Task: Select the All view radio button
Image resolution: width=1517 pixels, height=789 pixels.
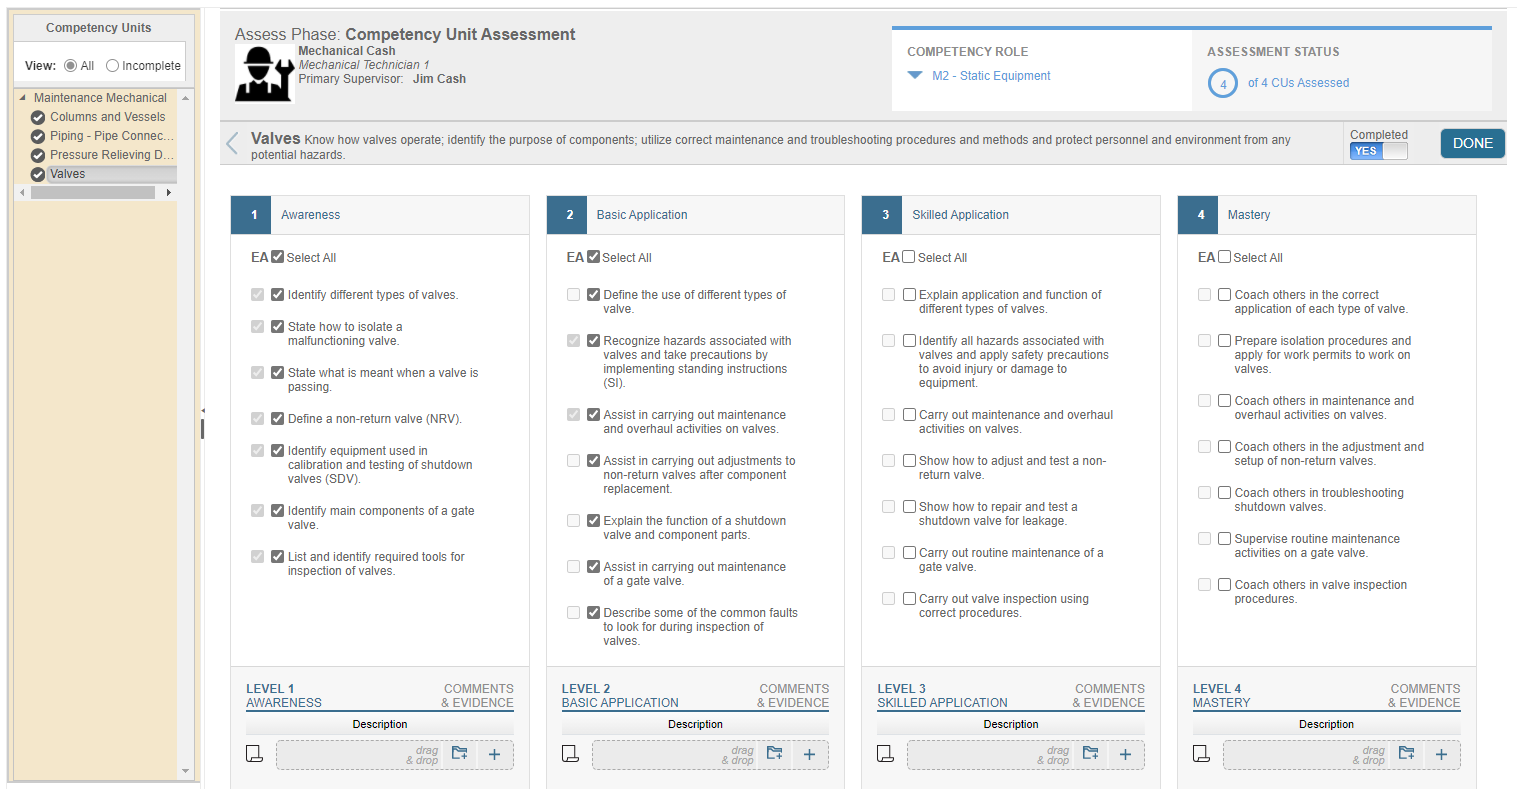Action: coord(70,66)
